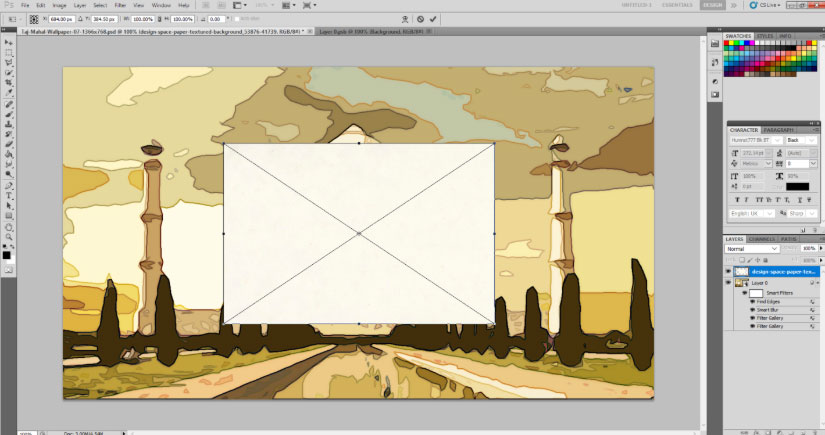Viewport: 825px width, 435px height.
Task: Select the Crop tool
Action: (x=9, y=83)
